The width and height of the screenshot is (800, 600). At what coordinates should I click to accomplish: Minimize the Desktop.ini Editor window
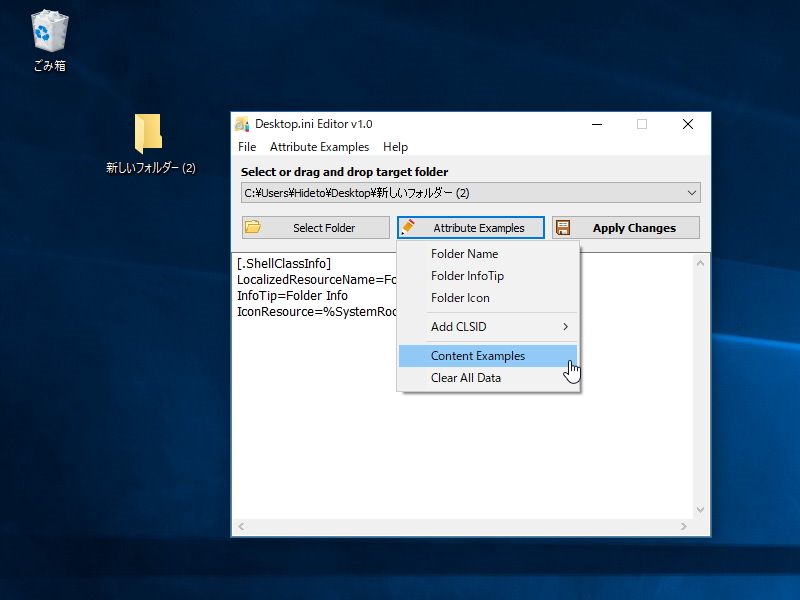point(597,124)
